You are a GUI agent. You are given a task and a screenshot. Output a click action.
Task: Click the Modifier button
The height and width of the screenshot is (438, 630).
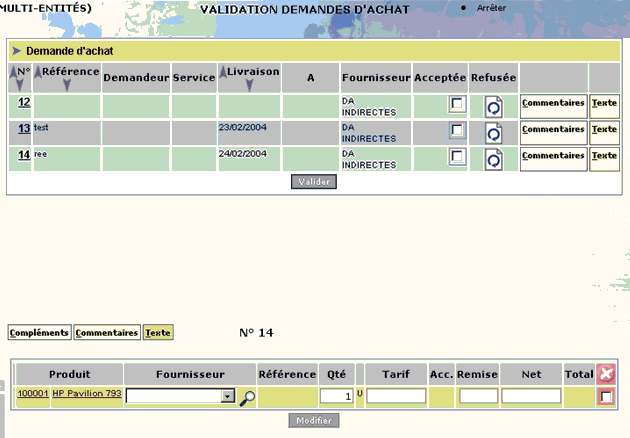click(314, 421)
